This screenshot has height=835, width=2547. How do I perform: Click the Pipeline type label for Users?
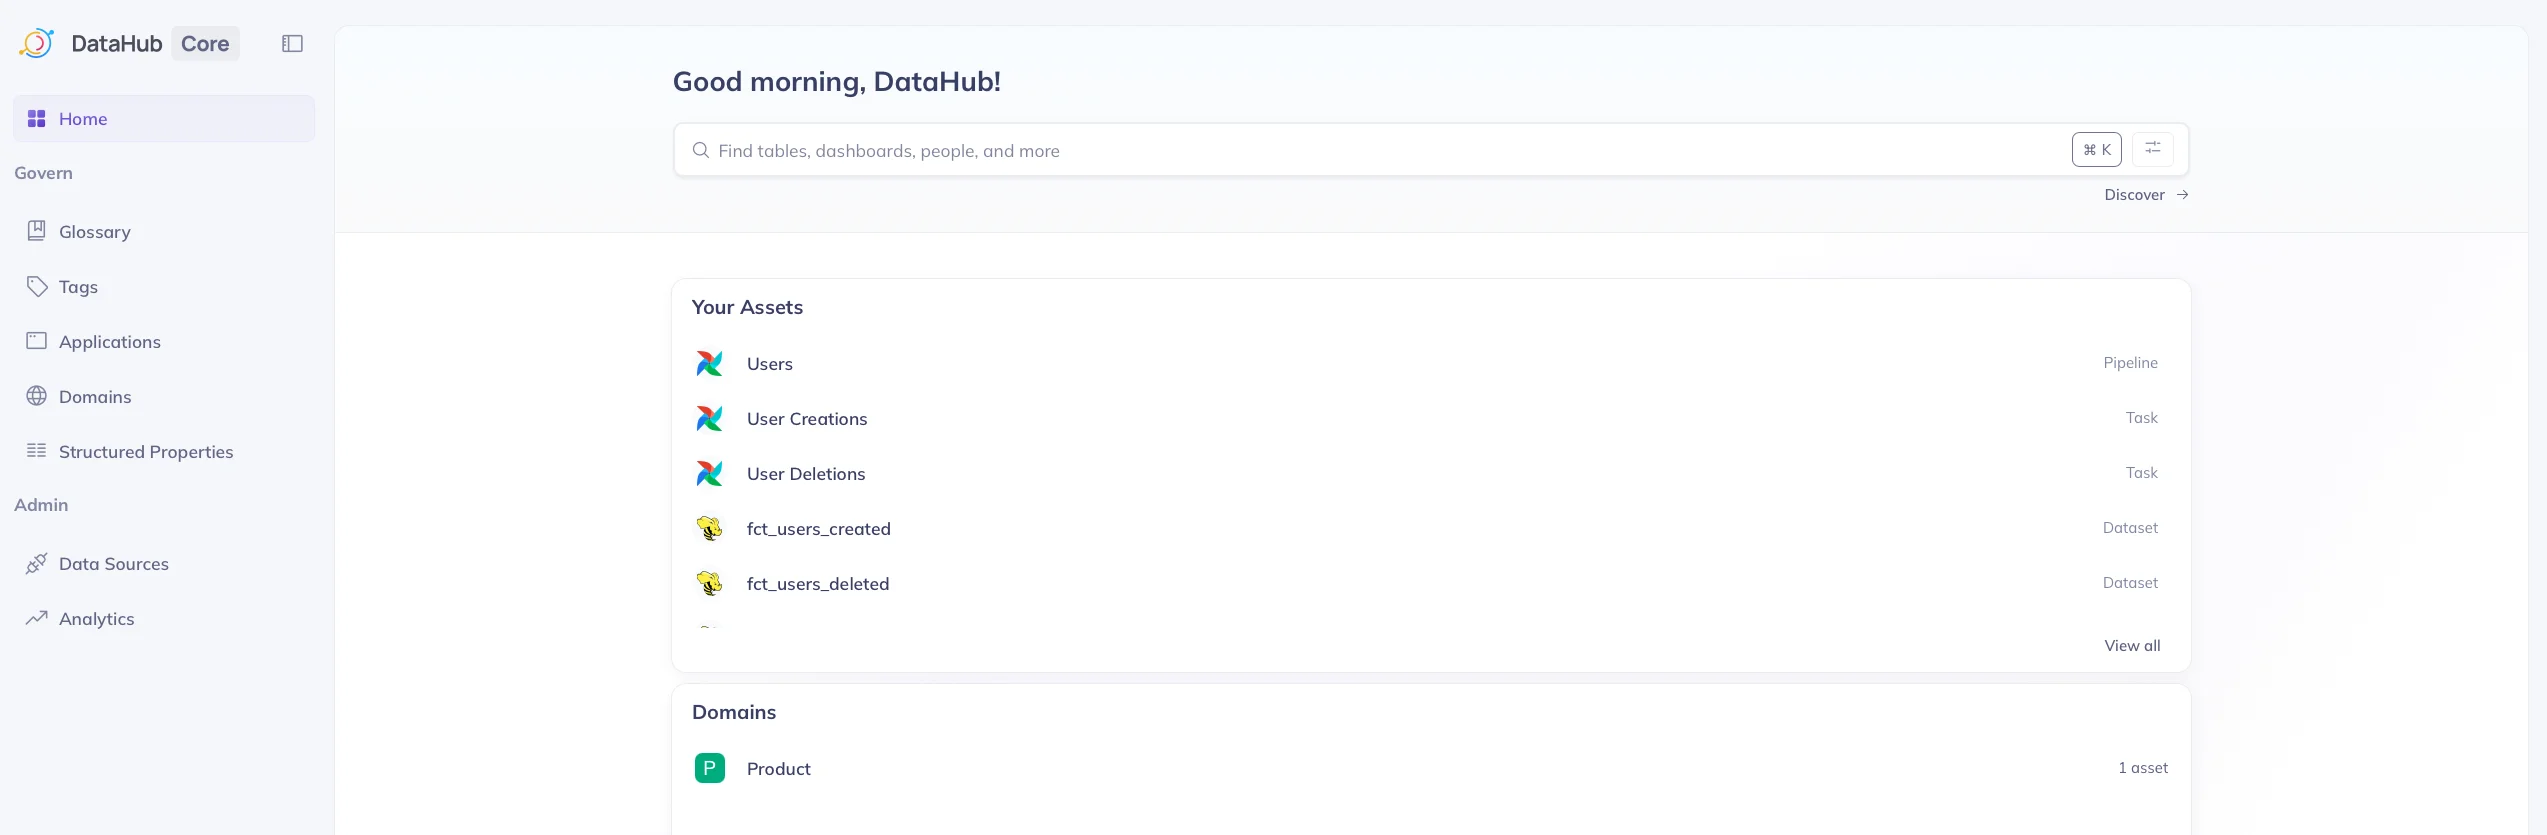(2130, 363)
